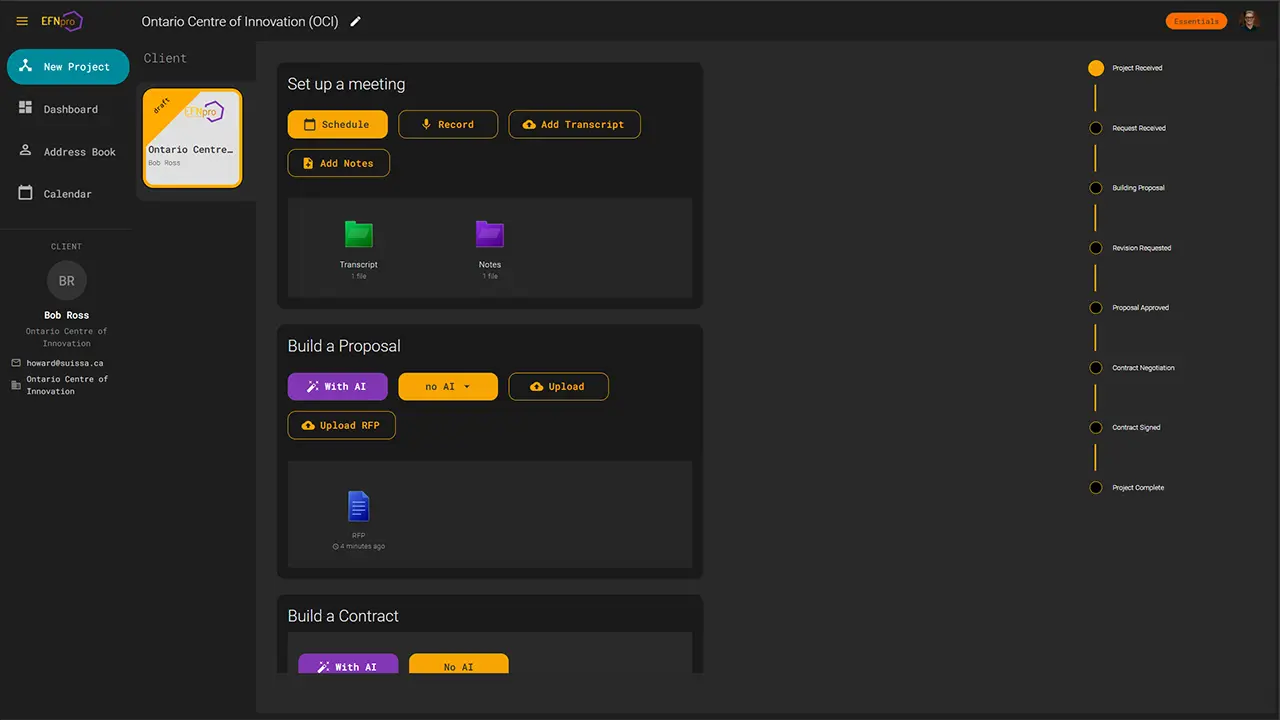Image resolution: width=1280 pixels, height=720 pixels.
Task: Click the user avatar in top right
Action: [x=1249, y=21]
